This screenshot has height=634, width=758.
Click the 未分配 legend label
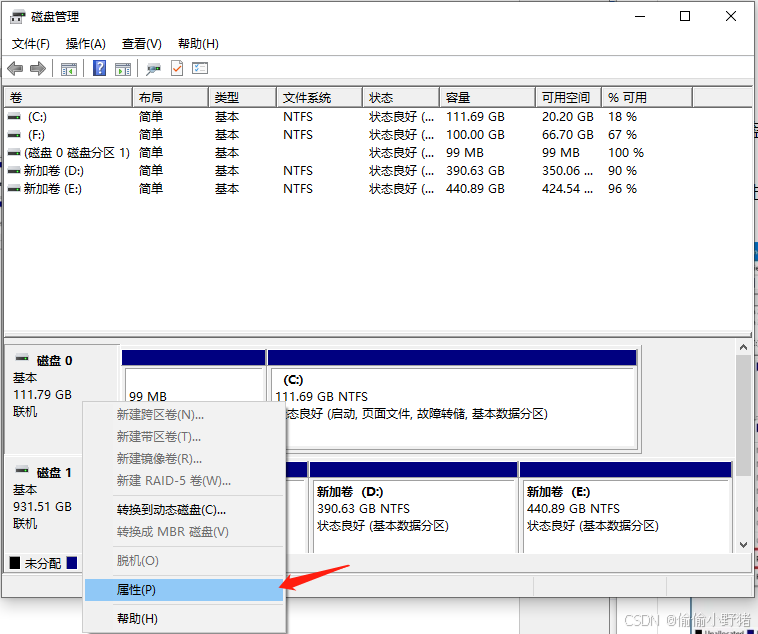43,563
